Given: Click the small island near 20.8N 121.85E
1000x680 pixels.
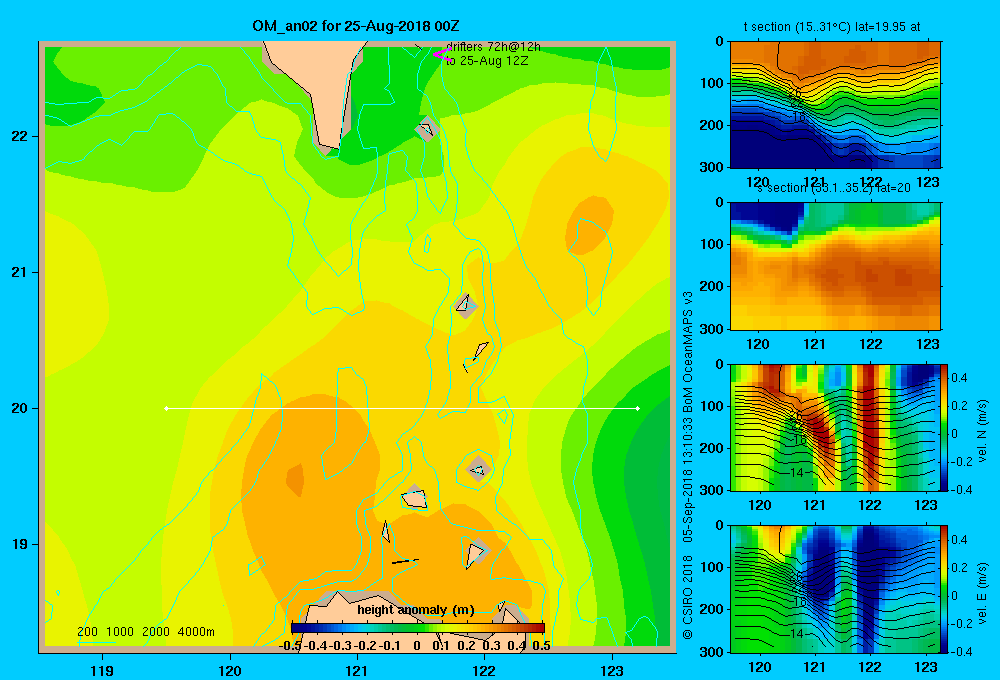Looking at the screenshot, I should [x=465, y=306].
